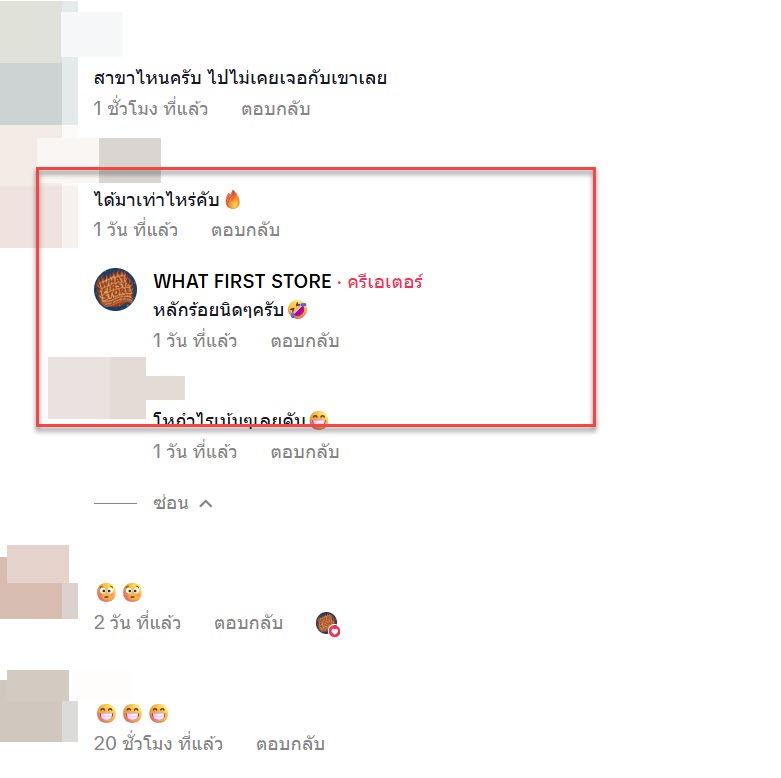Viewport: 781px width, 778px height.
Task: Click second flushed face emoji
Action: (x=132, y=592)
